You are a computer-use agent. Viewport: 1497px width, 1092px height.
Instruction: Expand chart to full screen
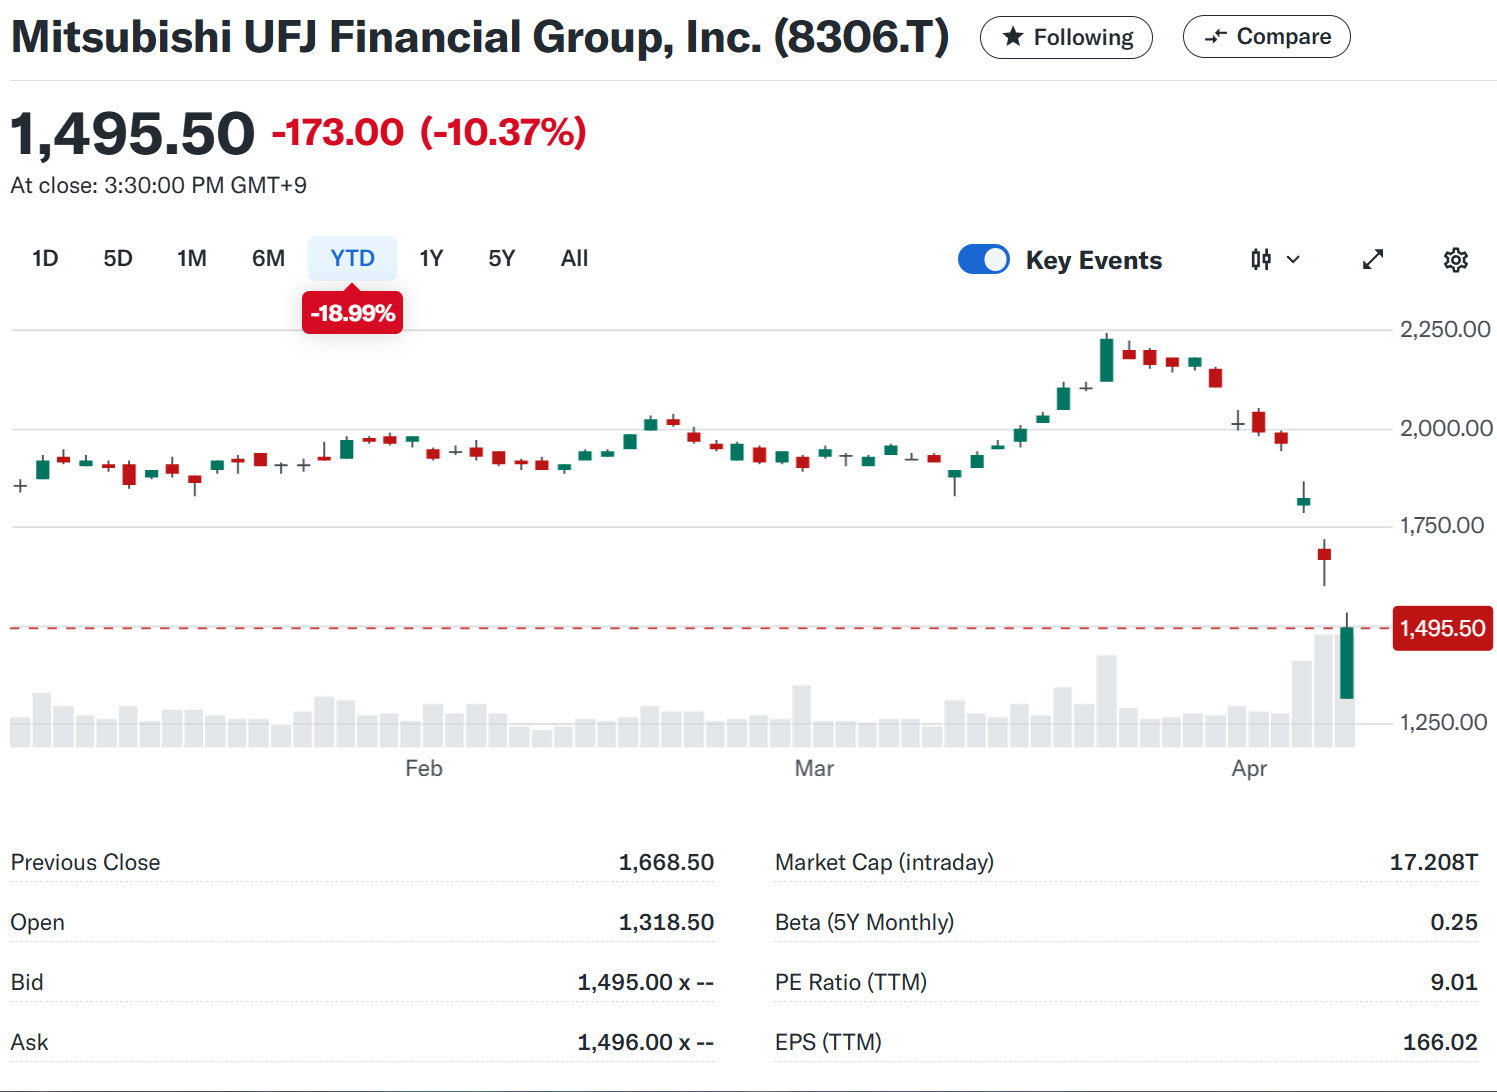[x=1373, y=260]
